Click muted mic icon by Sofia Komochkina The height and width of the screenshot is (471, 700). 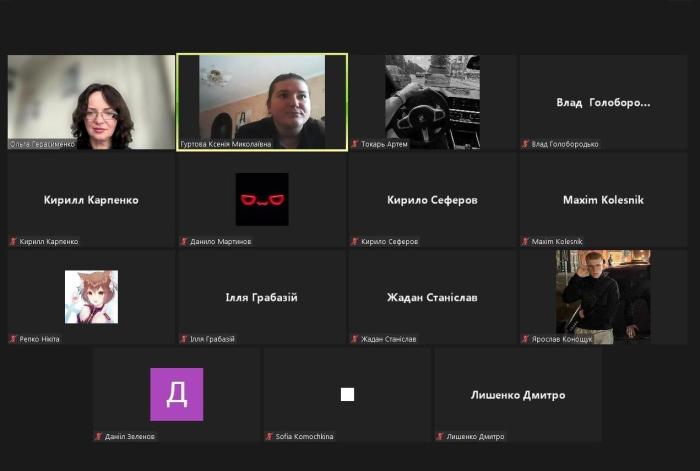click(x=269, y=437)
